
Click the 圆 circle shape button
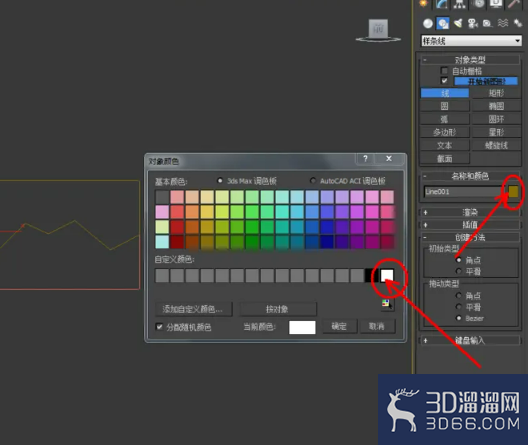445,106
